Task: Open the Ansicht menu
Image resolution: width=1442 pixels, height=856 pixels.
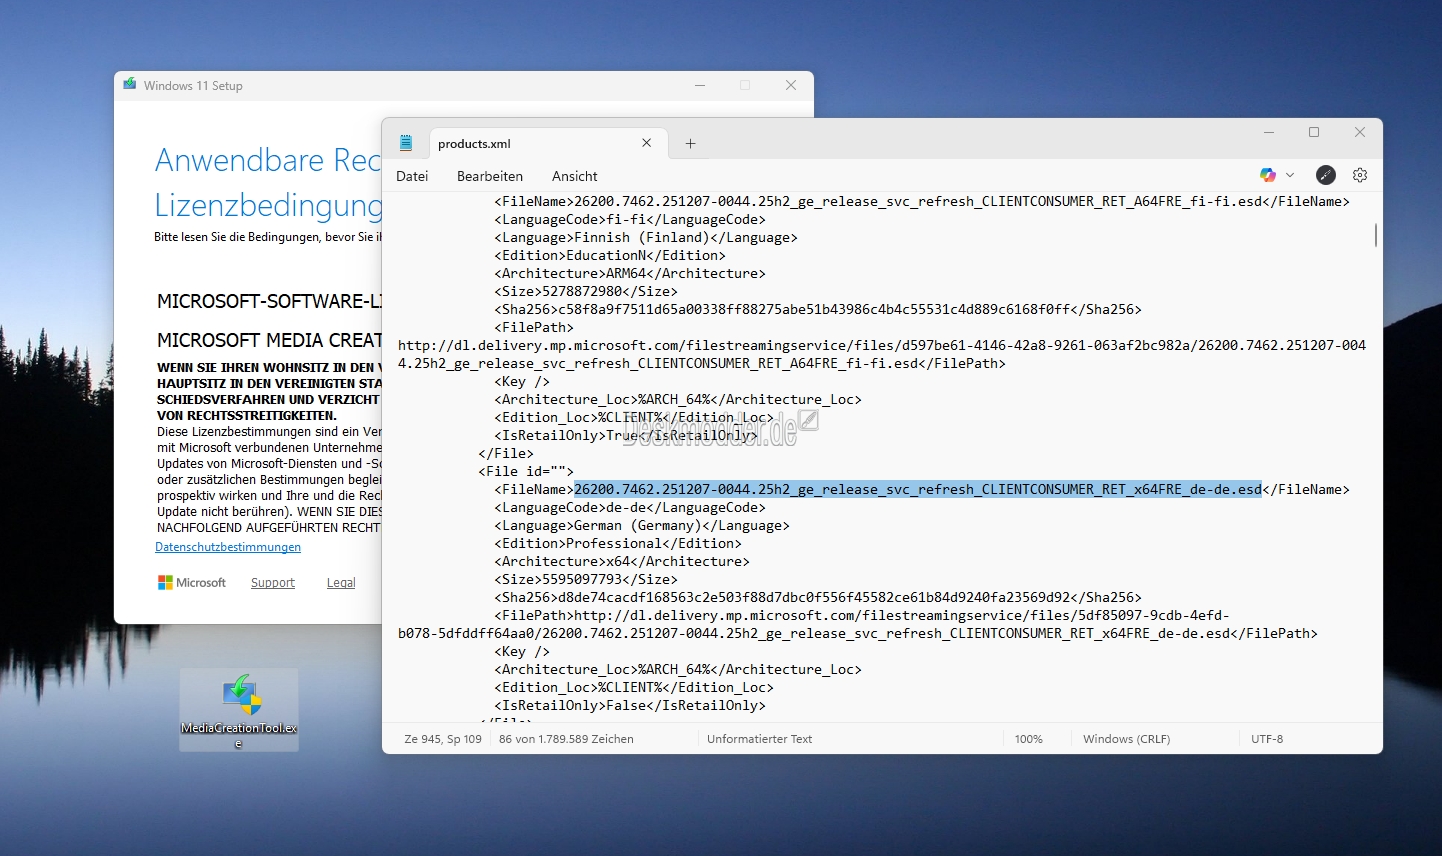Action: (574, 176)
